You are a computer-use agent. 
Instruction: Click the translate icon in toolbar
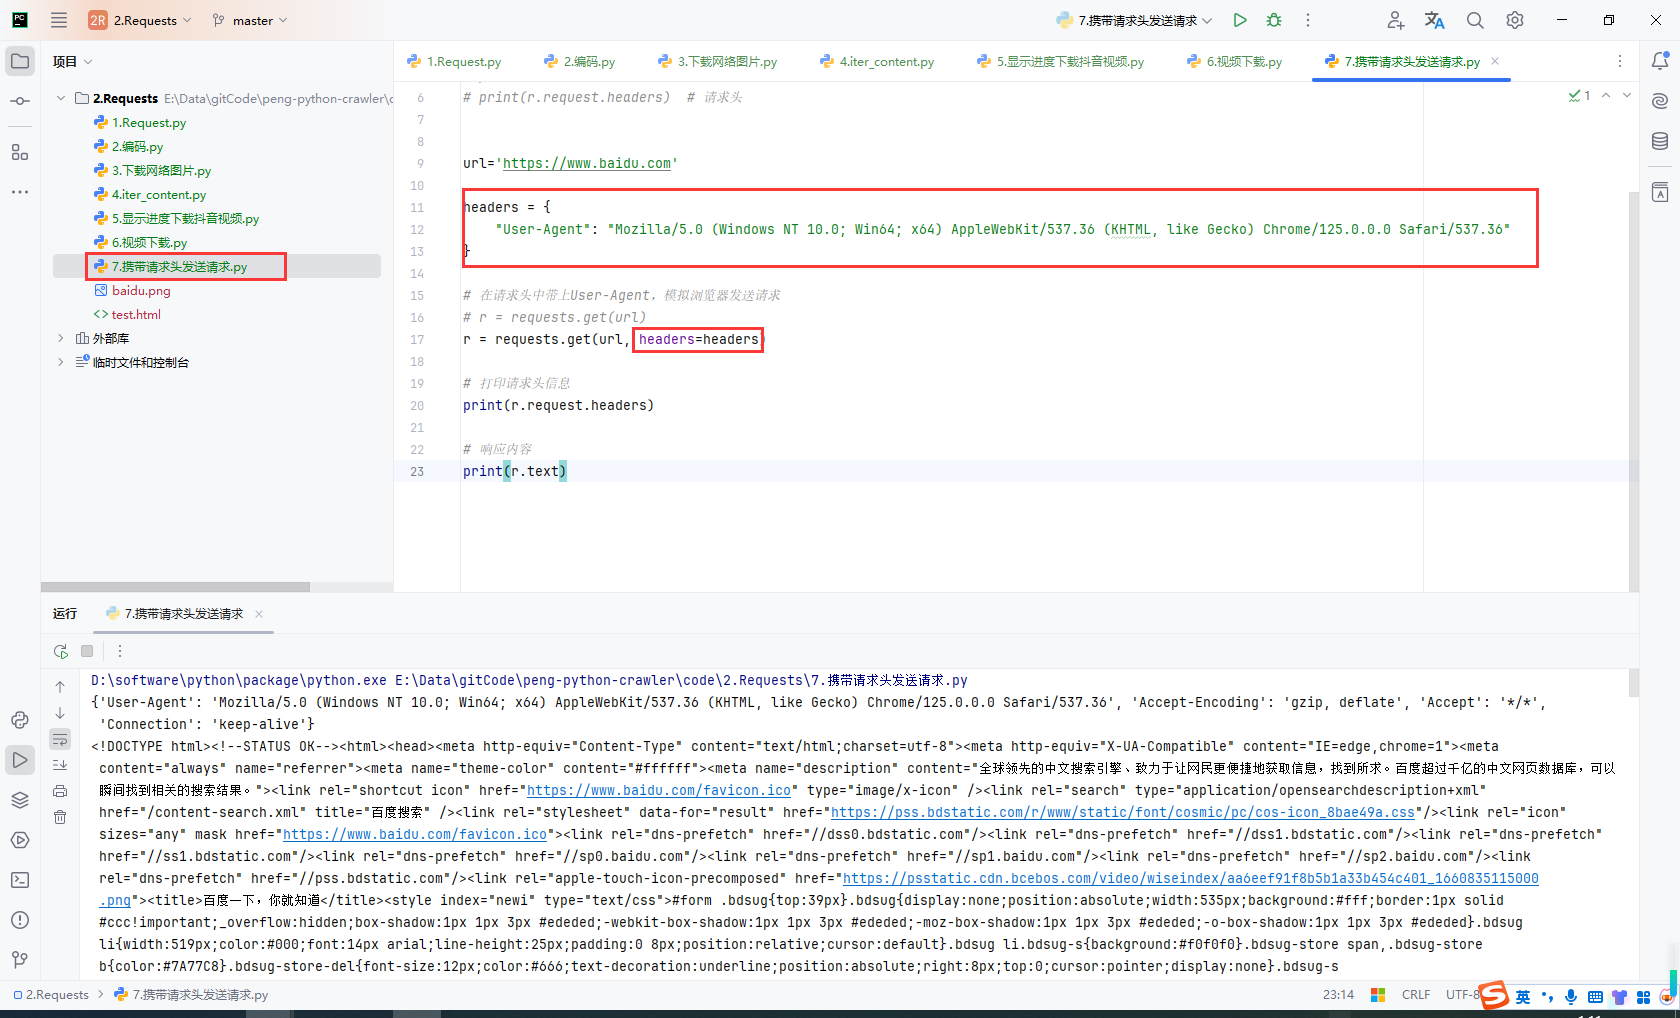point(1435,20)
